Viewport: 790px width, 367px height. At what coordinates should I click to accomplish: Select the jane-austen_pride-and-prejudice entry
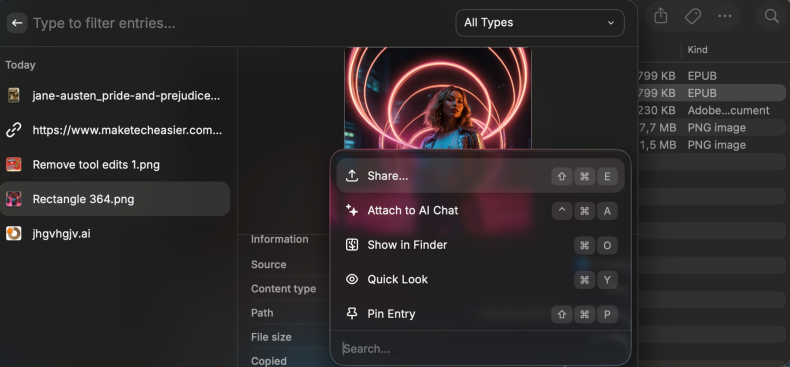tap(115, 95)
